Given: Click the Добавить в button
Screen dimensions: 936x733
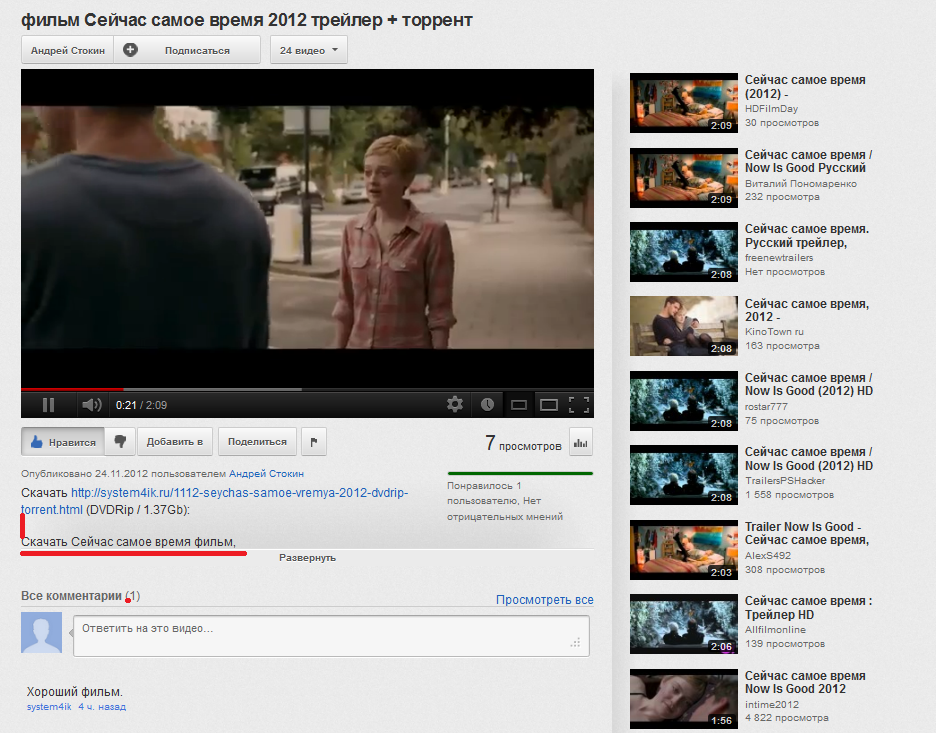Looking at the screenshot, I should point(175,442).
